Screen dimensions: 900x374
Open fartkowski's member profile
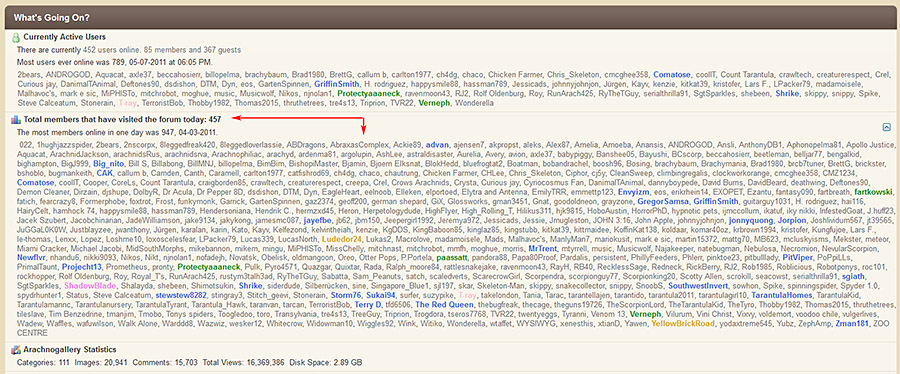tap(873, 192)
